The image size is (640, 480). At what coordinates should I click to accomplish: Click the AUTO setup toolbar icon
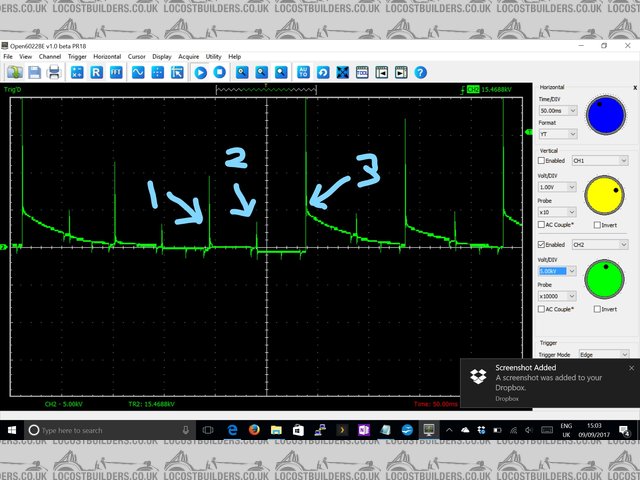pyautogui.click(x=302, y=73)
